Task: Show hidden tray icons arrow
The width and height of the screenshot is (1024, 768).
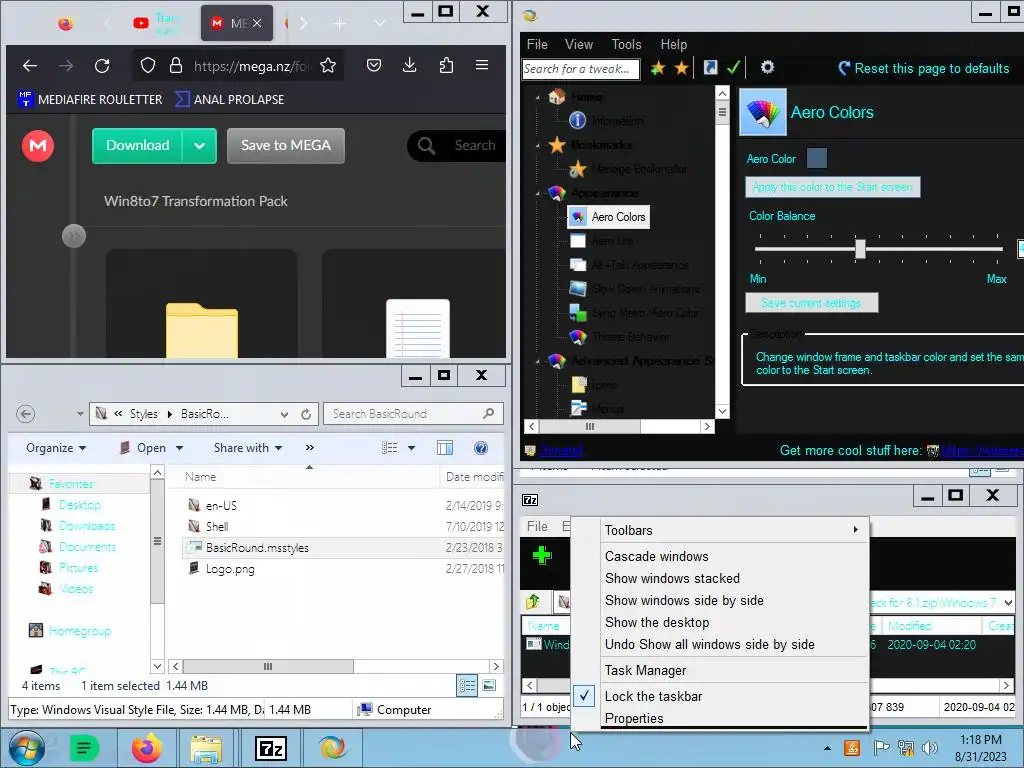Action: click(827, 748)
